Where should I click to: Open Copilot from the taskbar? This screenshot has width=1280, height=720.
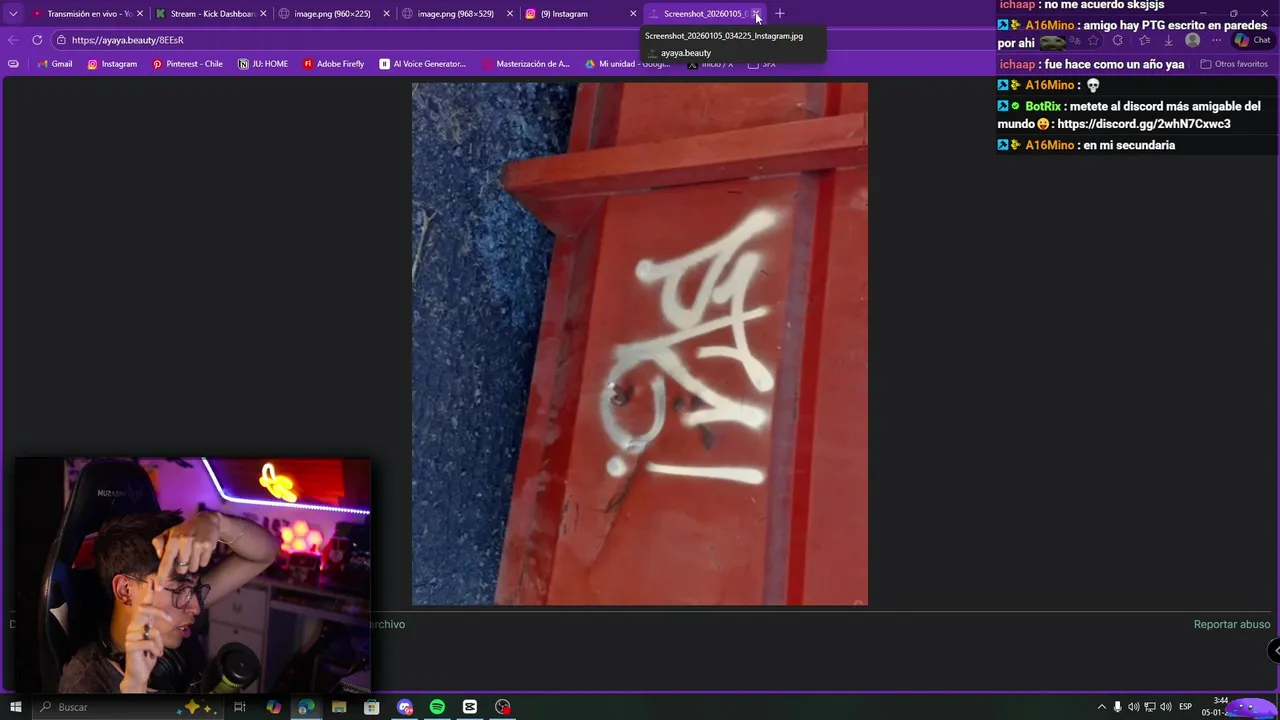pyautogui.click(x=274, y=707)
